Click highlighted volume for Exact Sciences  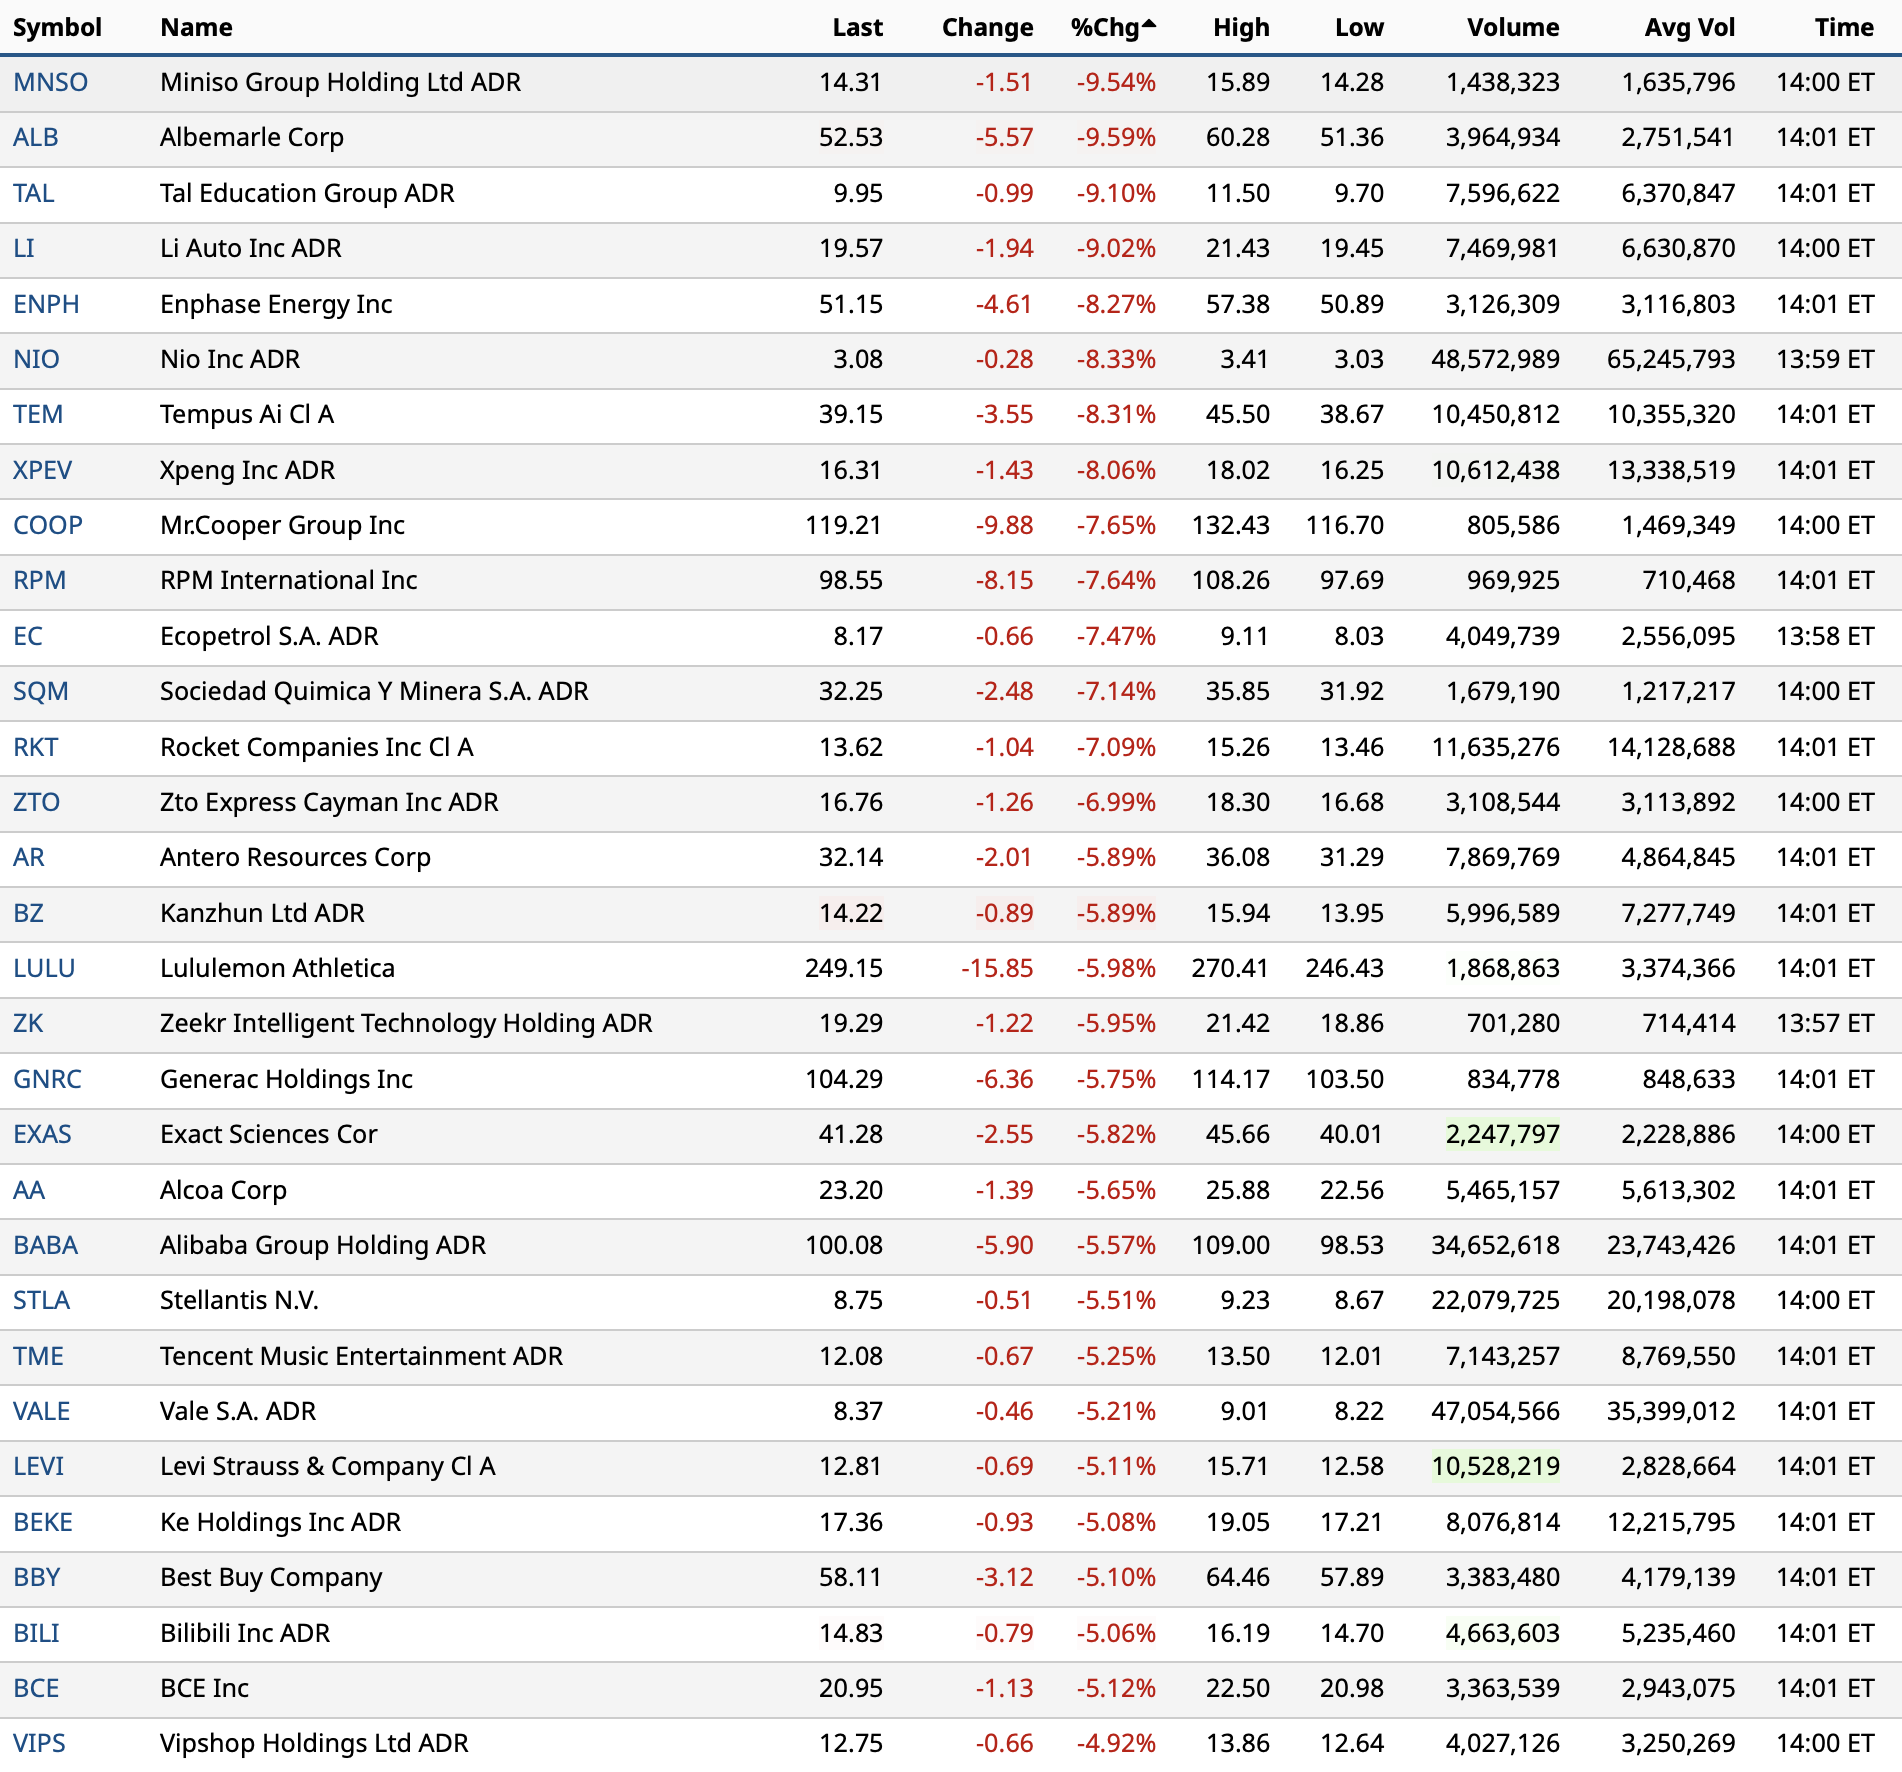pos(1502,1134)
